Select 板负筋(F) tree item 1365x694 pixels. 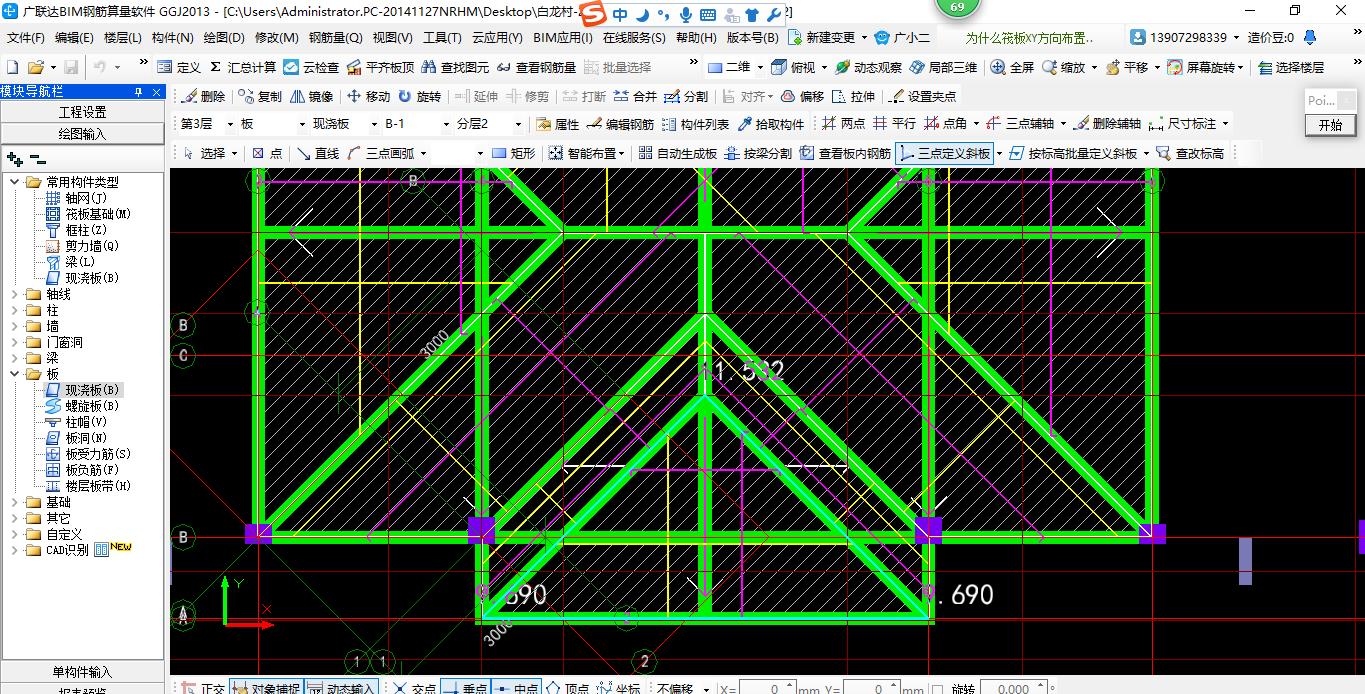click(92, 470)
